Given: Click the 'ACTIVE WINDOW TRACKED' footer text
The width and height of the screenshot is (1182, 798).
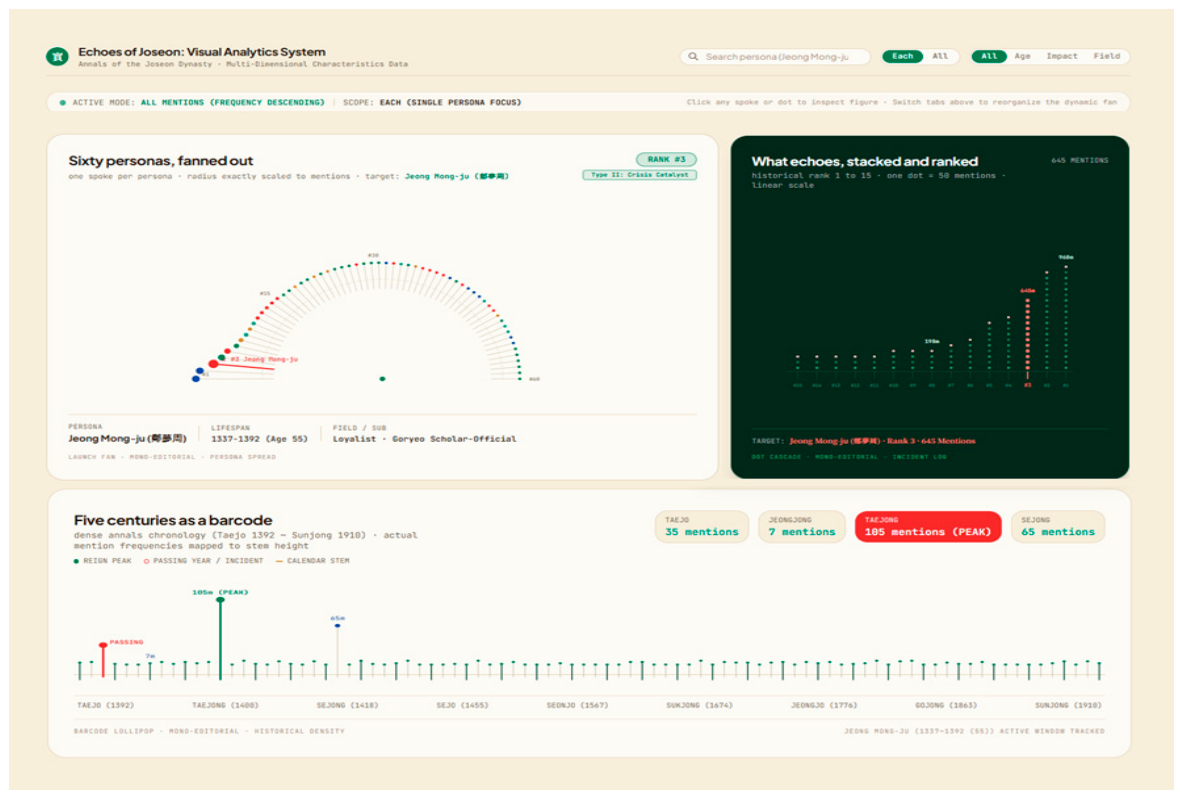Looking at the screenshot, I should [x=1052, y=731].
